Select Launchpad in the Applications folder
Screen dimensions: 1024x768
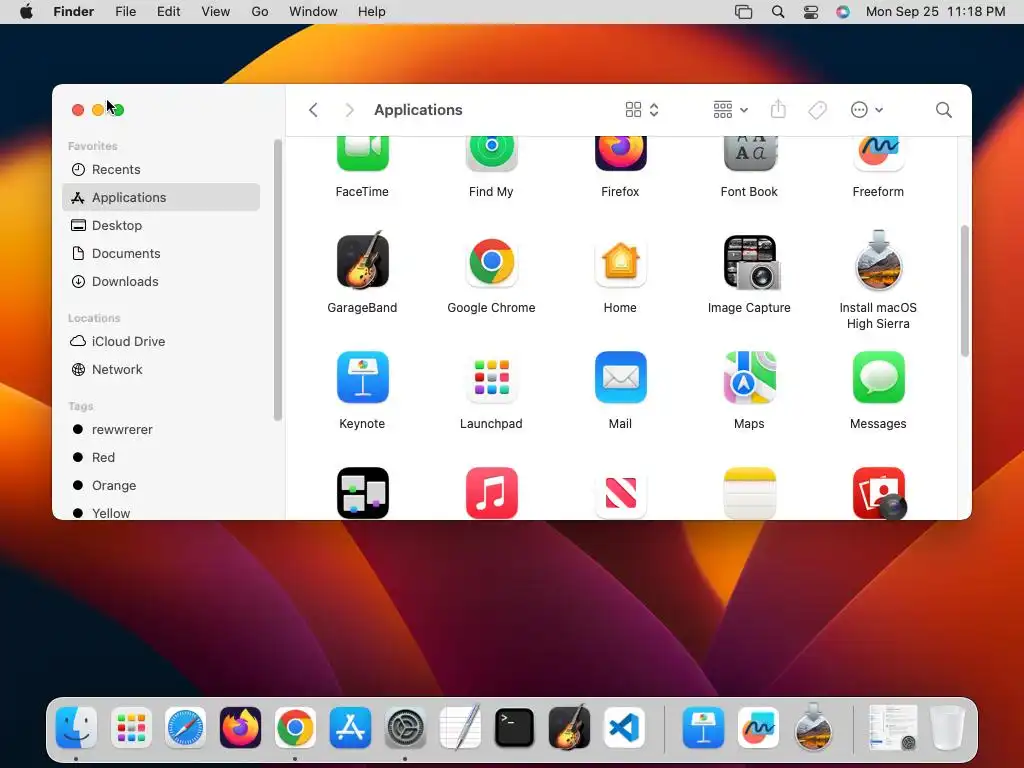[x=491, y=377]
